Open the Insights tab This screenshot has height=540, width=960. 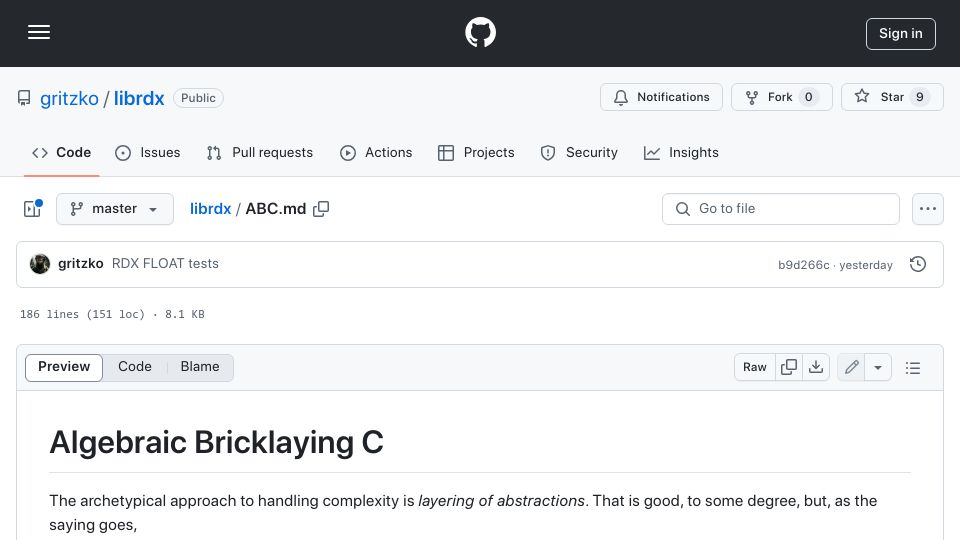681,152
